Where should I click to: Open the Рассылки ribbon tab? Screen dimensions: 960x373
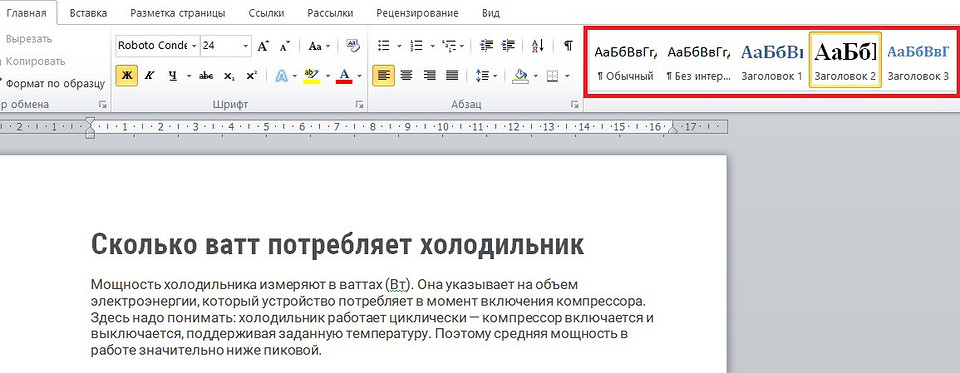click(331, 13)
